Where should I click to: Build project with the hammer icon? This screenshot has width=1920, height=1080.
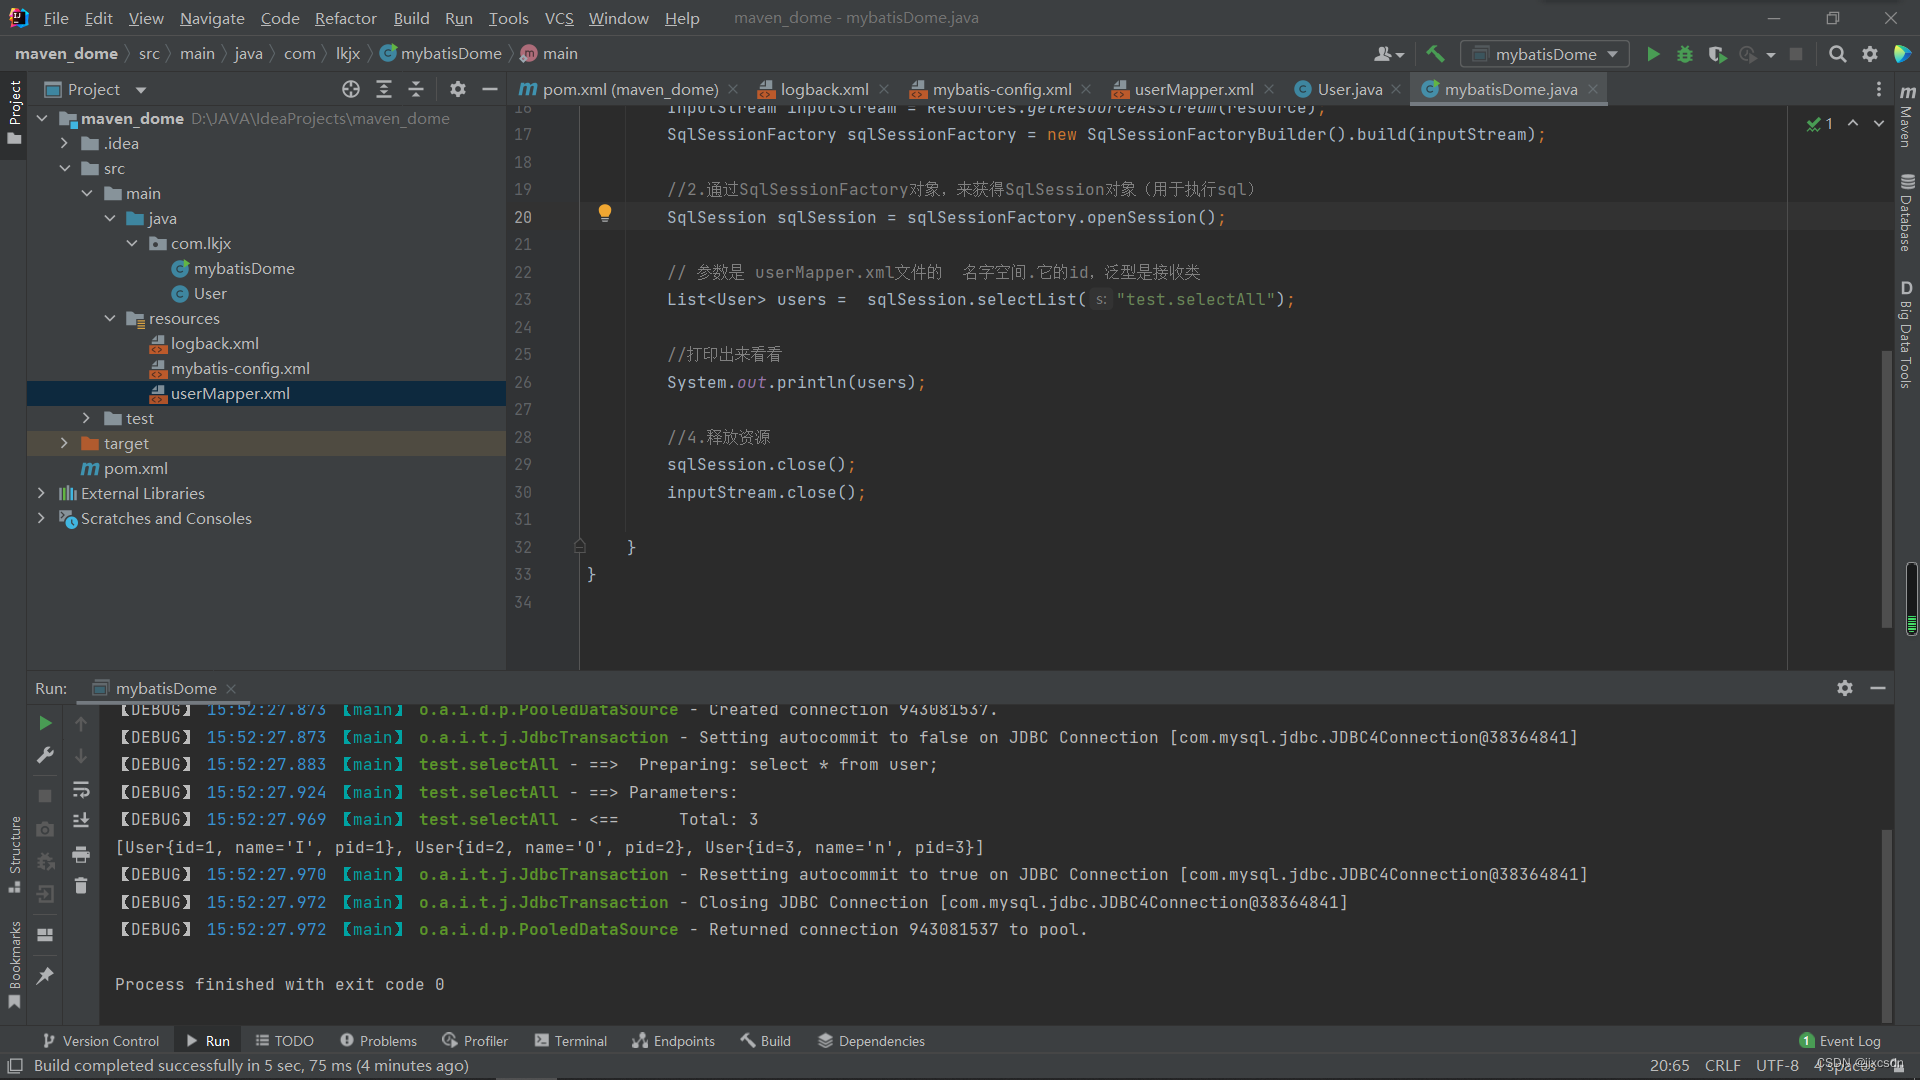(x=1435, y=54)
